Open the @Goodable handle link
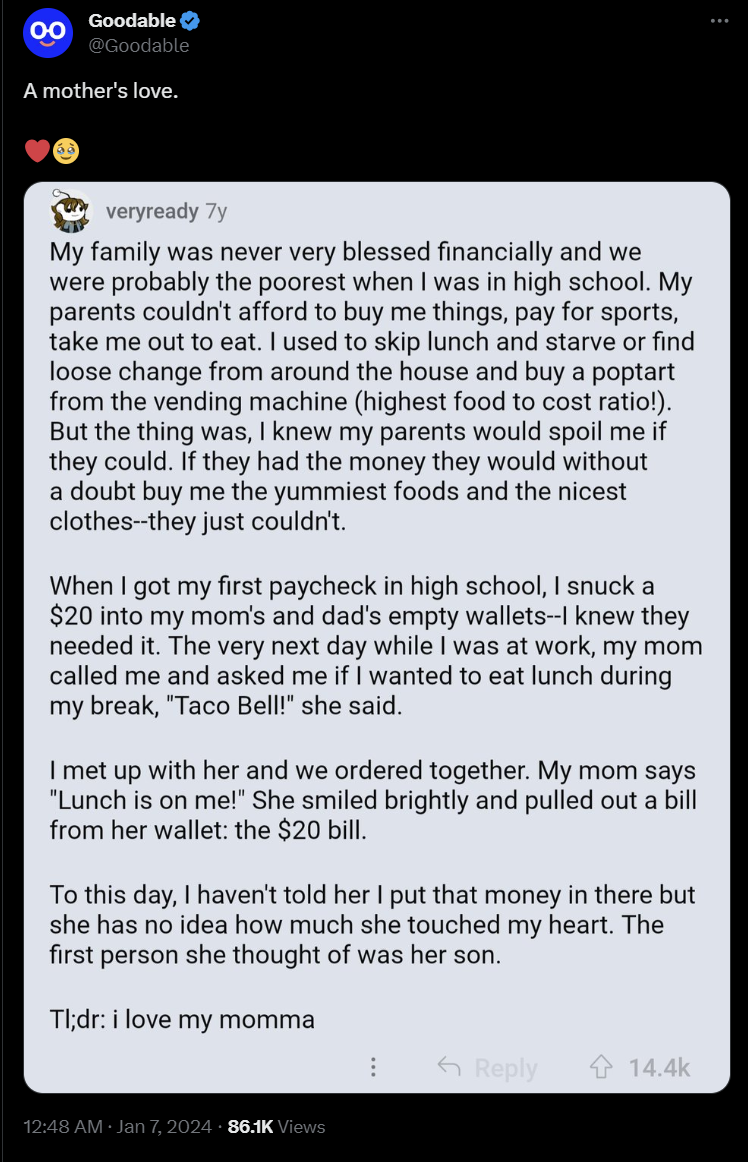The height and width of the screenshot is (1162, 748). point(139,46)
